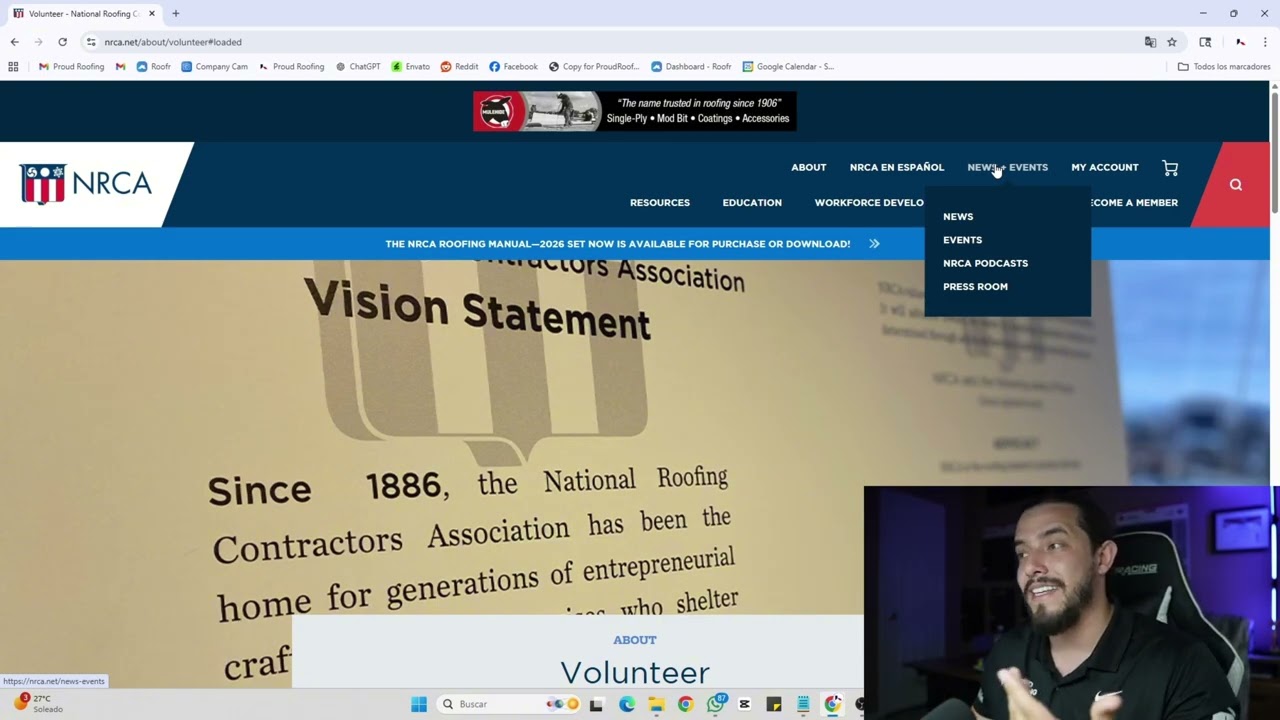Viewport: 1280px width, 720px height.
Task: Open Dashboard - Roofr bookmark
Action: coord(691,67)
